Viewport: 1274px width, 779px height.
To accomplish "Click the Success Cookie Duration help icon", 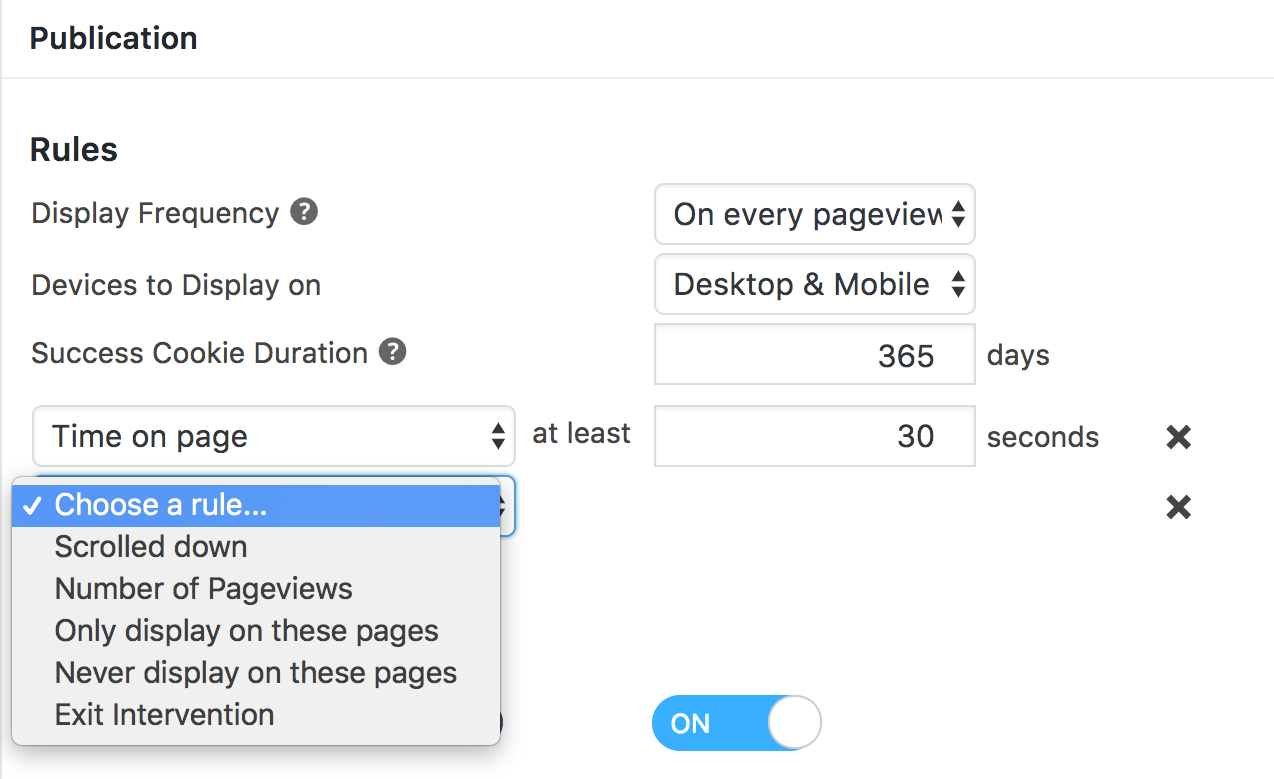I will tap(393, 352).
